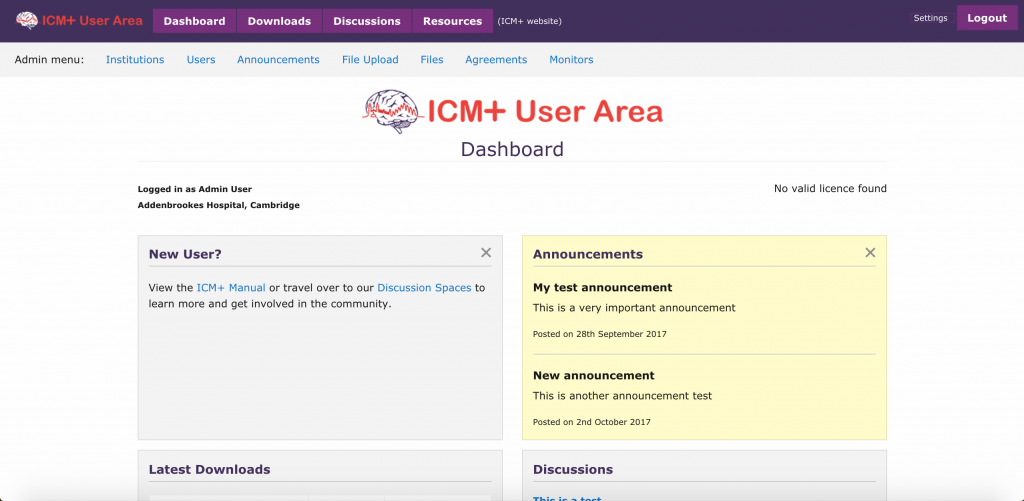Go to File Upload admin page
The width and height of the screenshot is (1024, 501).
click(370, 60)
